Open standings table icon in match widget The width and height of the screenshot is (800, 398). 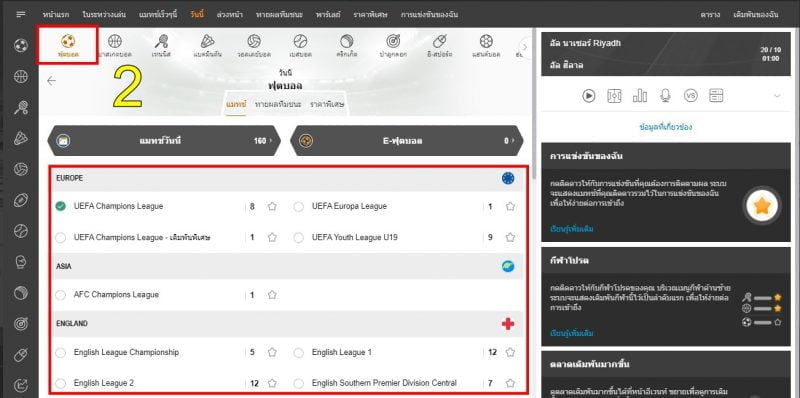point(716,95)
